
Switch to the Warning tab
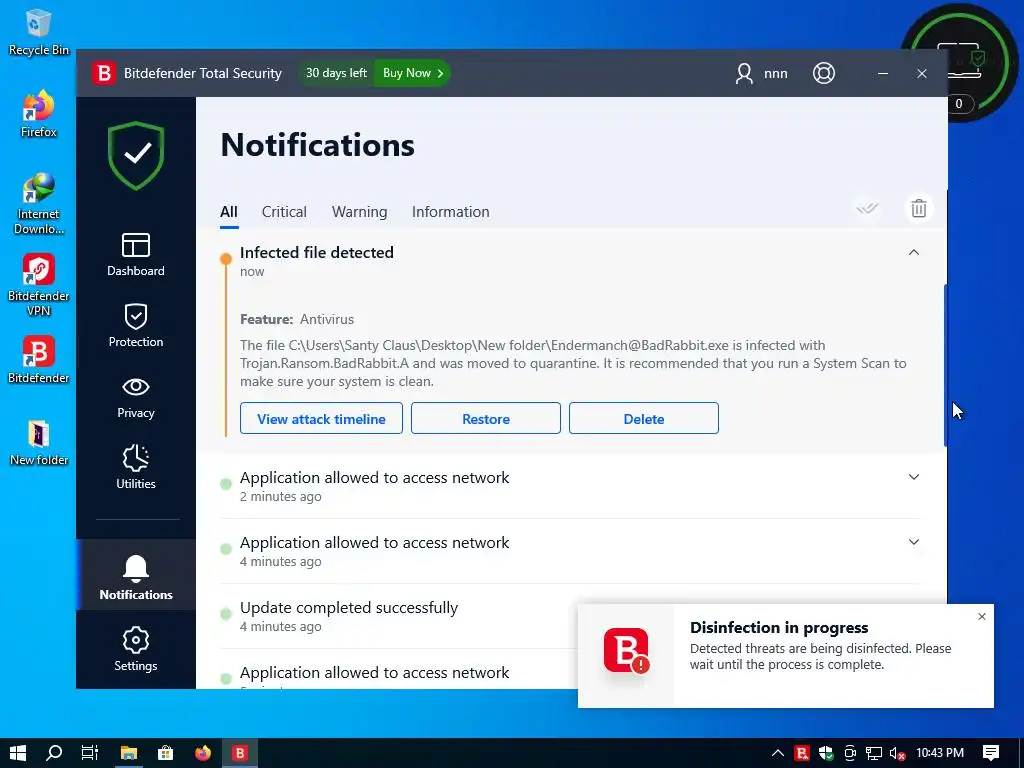click(359, 212)
